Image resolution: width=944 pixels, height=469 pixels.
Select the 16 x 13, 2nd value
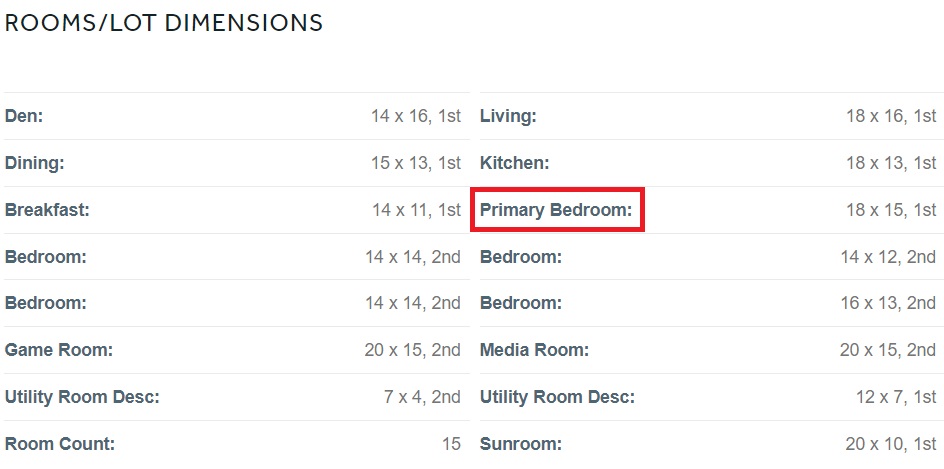click(888, 303)
